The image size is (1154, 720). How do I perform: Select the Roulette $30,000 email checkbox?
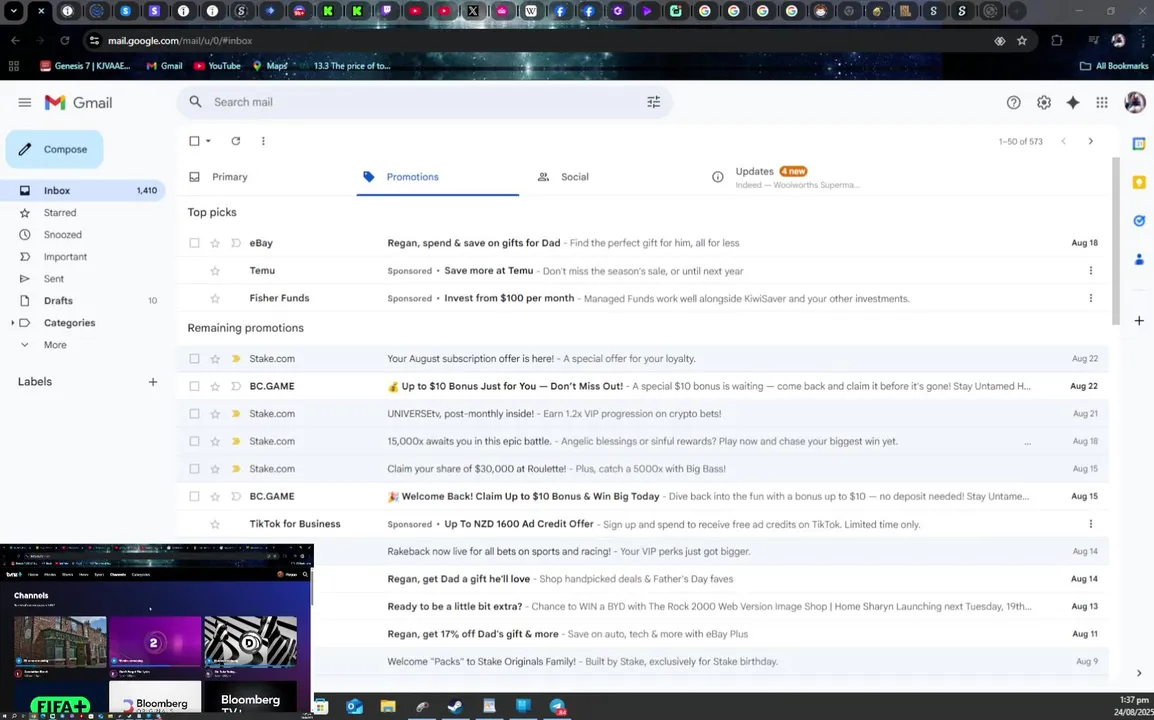(194, 469)
